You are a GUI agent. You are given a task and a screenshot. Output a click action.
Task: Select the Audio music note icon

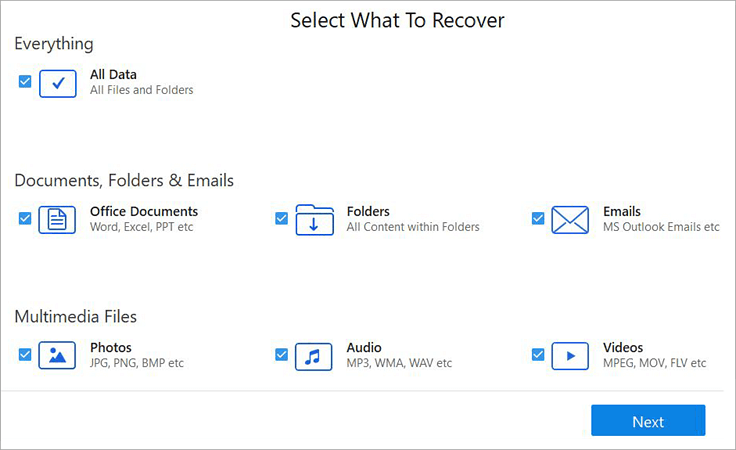click(314, 355)
